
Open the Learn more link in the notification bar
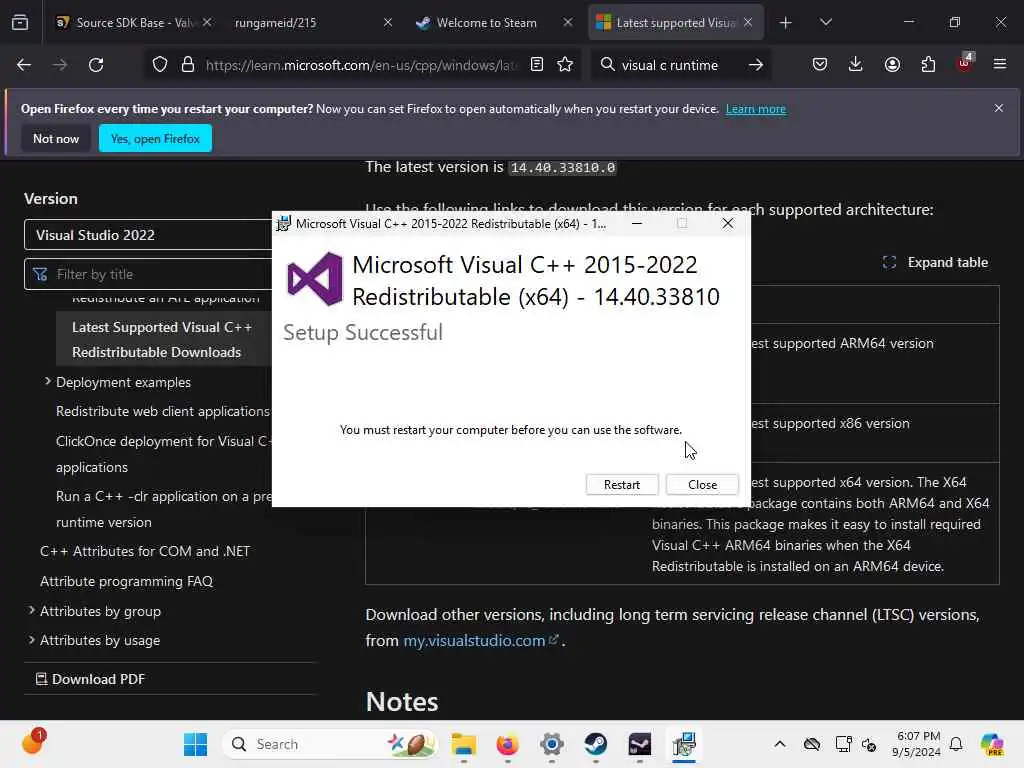pyautogui.click(x=756, y=109)
